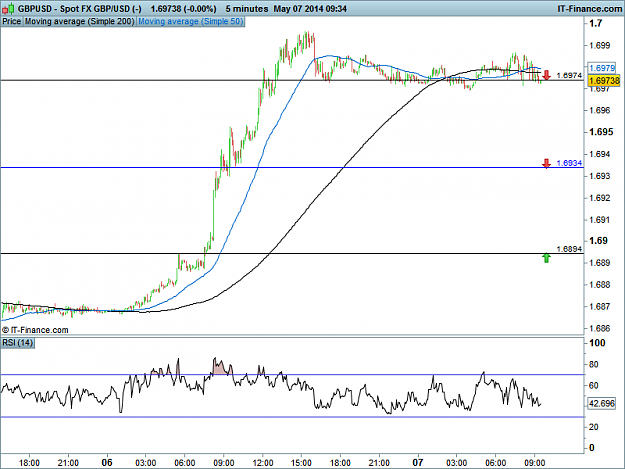Click the May 07 2014 09:34 timestamp
The height and width of the screenshot is (469, 625).
[x=310, y=8]
